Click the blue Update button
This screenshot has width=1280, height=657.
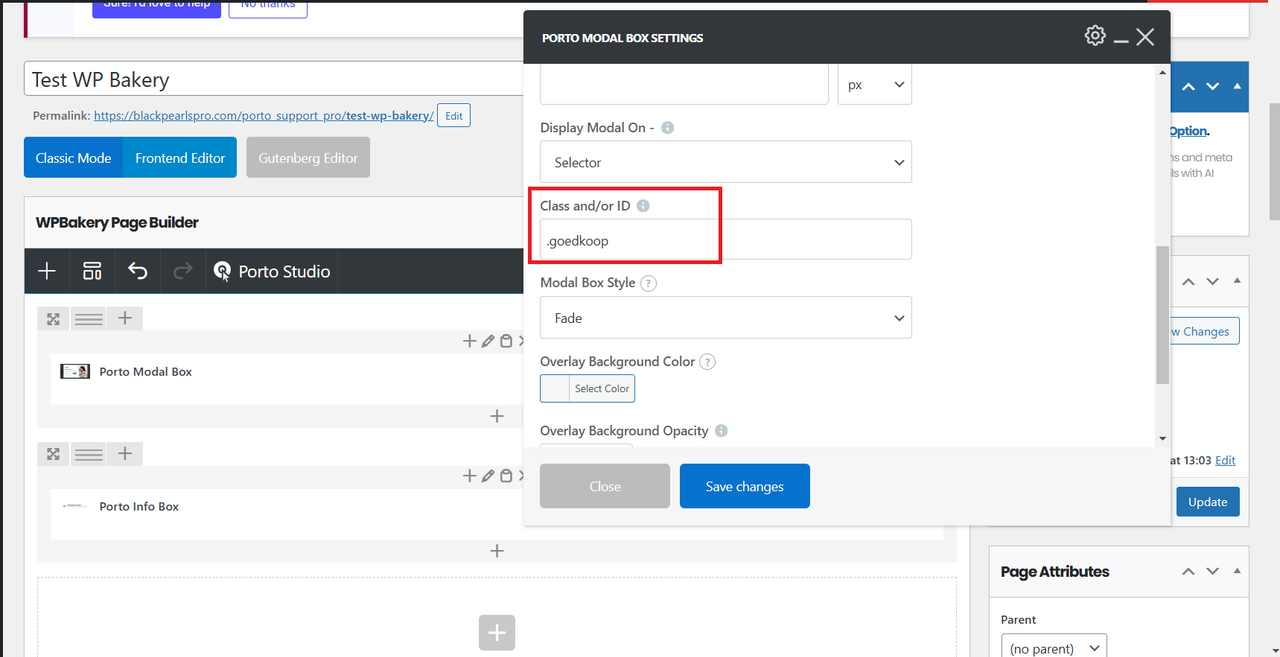pyautogui.click(x=1208, y=502)
